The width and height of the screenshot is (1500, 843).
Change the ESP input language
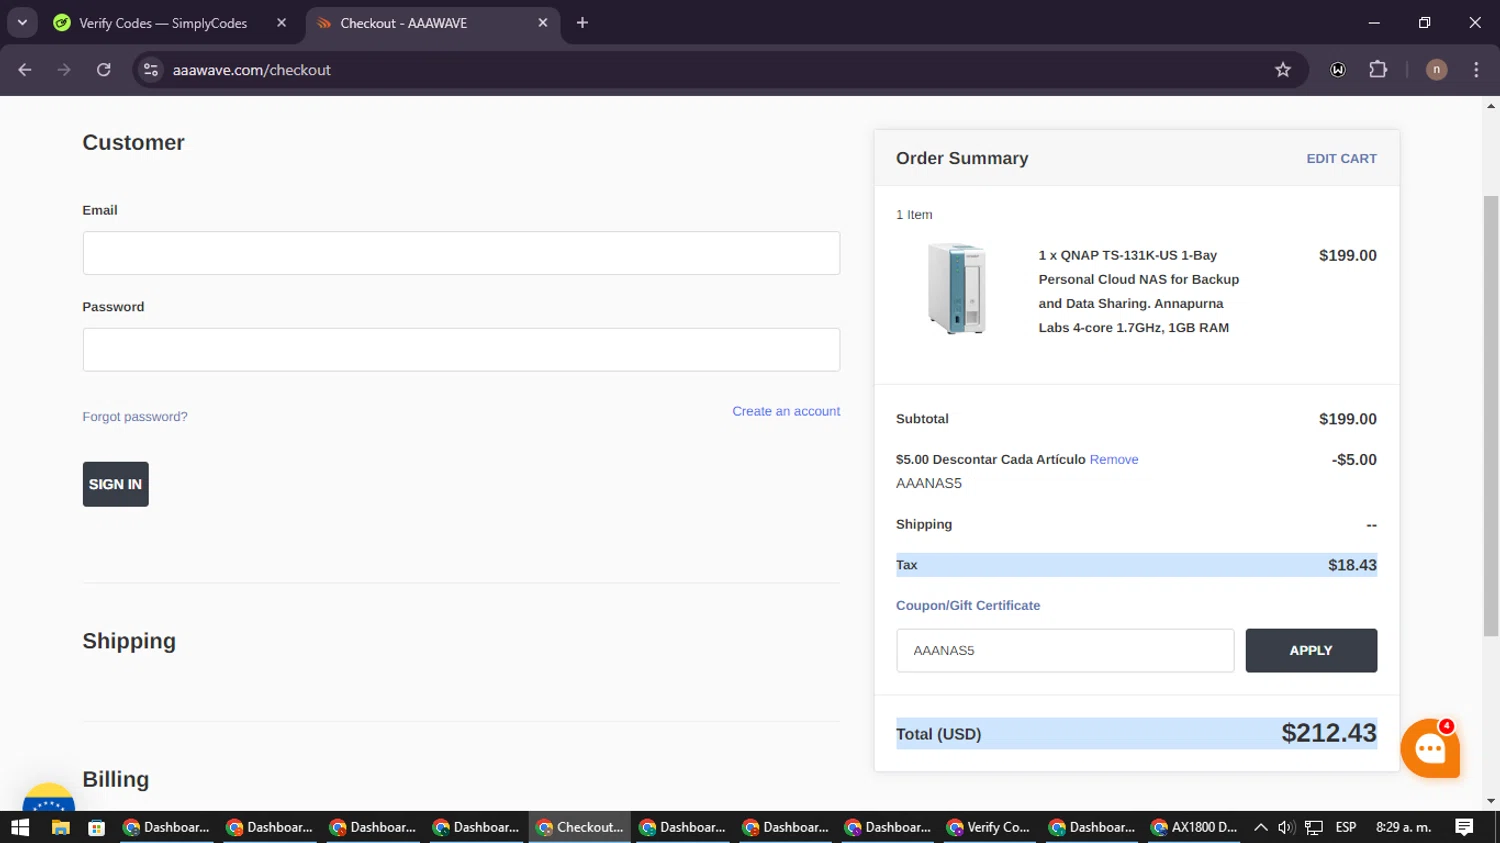pos(1346,827)
